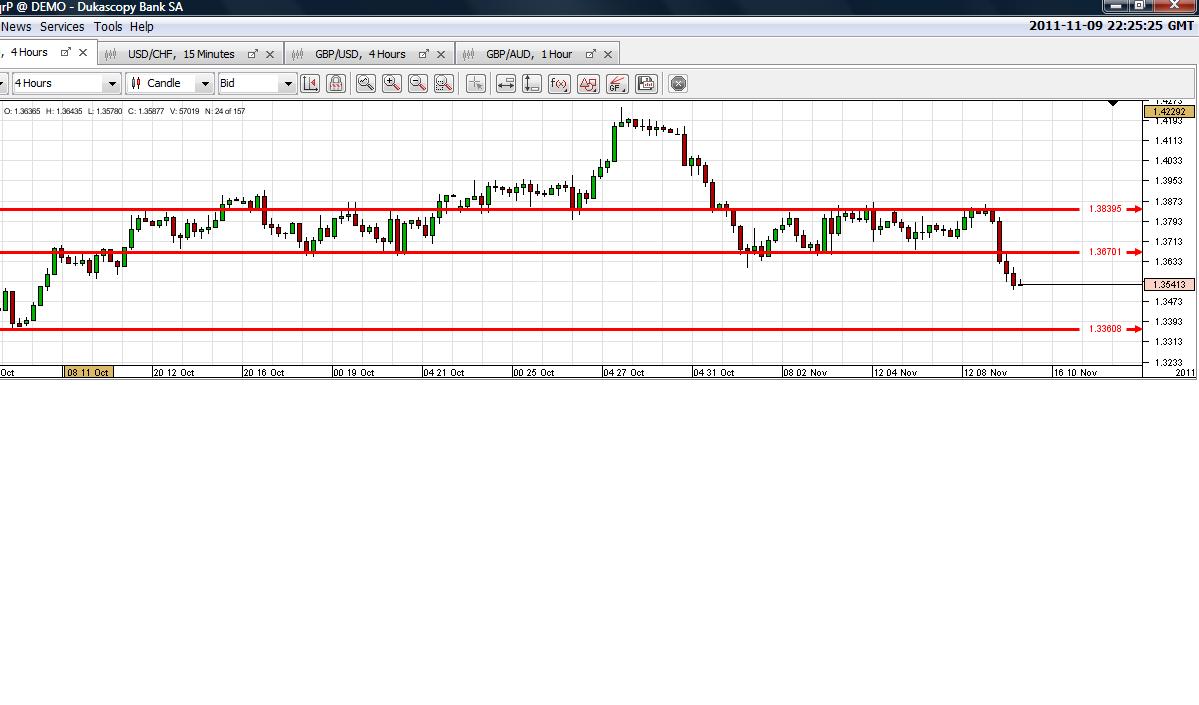Open the Tools menu
Viewport: 1199px width, 705px height.
coord(108,27)
